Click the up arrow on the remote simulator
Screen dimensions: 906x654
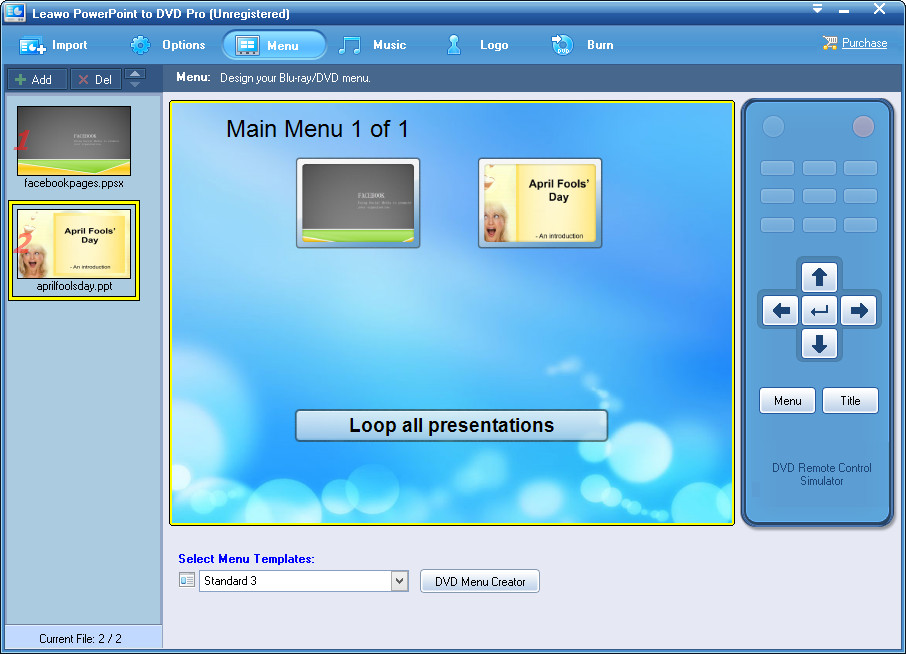tap(819, 277)
